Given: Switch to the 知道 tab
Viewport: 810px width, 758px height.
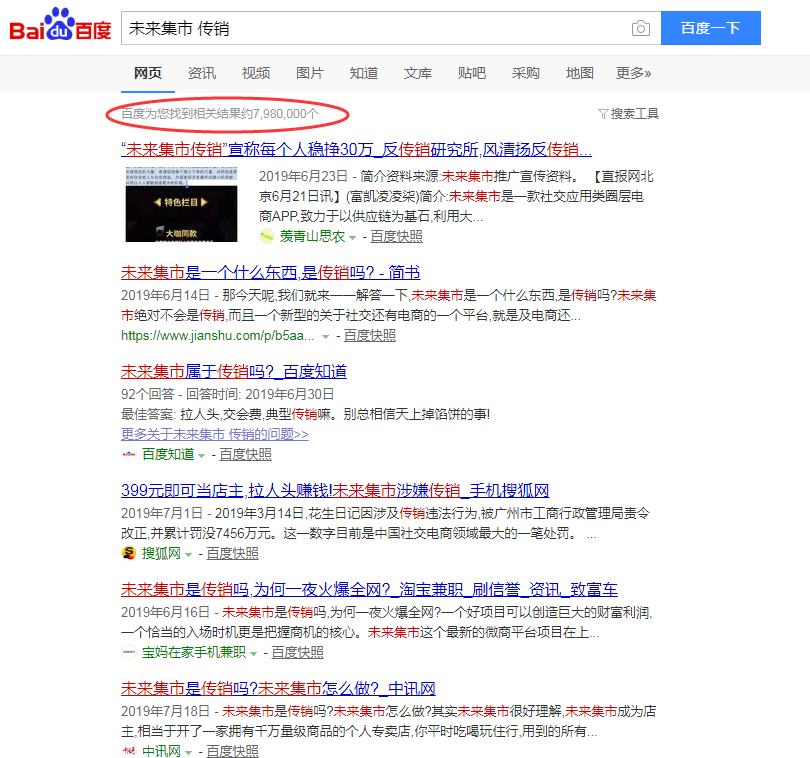Looking at the screenshot, I should coord(364,73).
